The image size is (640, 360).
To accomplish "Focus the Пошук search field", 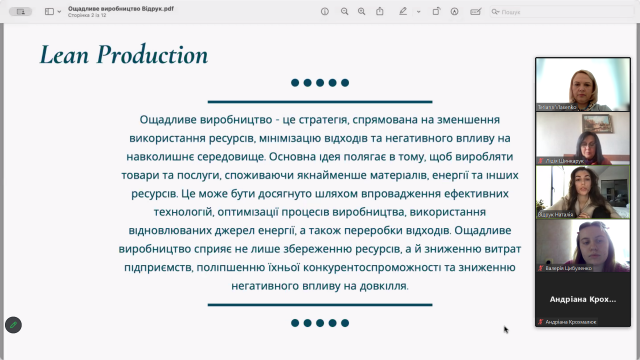I will (562, 12).
